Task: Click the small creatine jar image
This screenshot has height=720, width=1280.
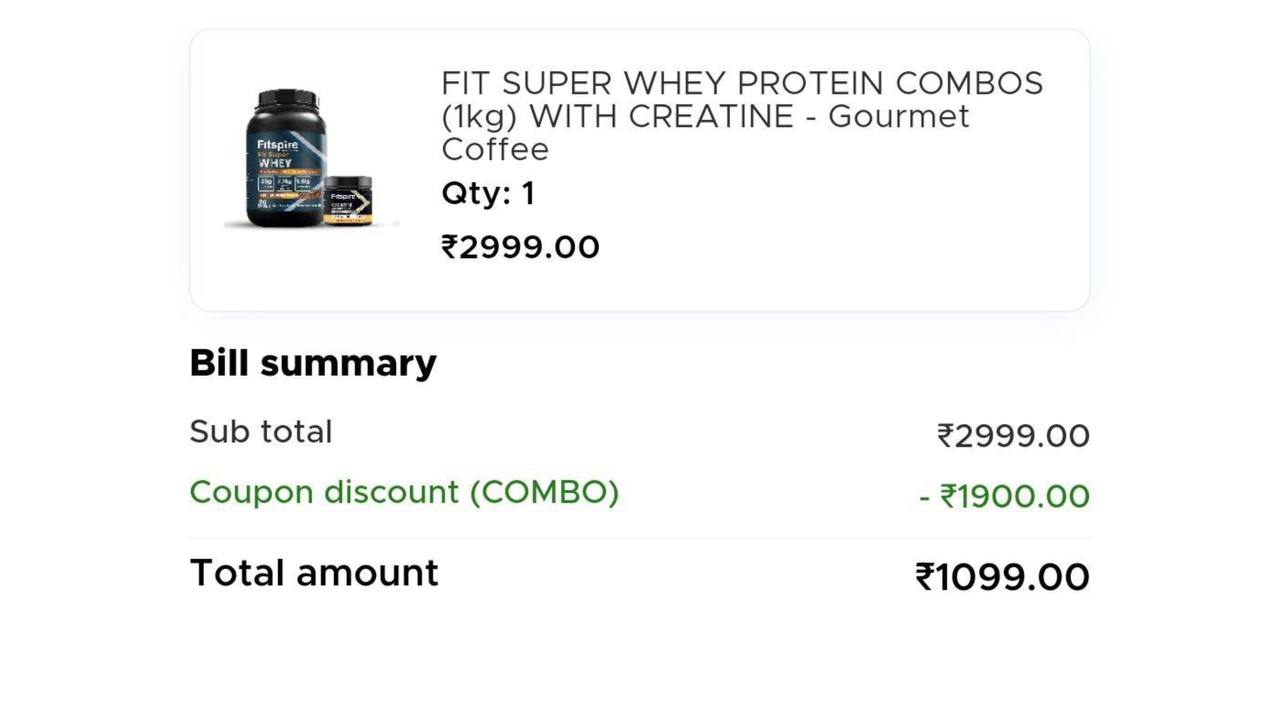Action: pyautogui.click(x=348, y=200)
